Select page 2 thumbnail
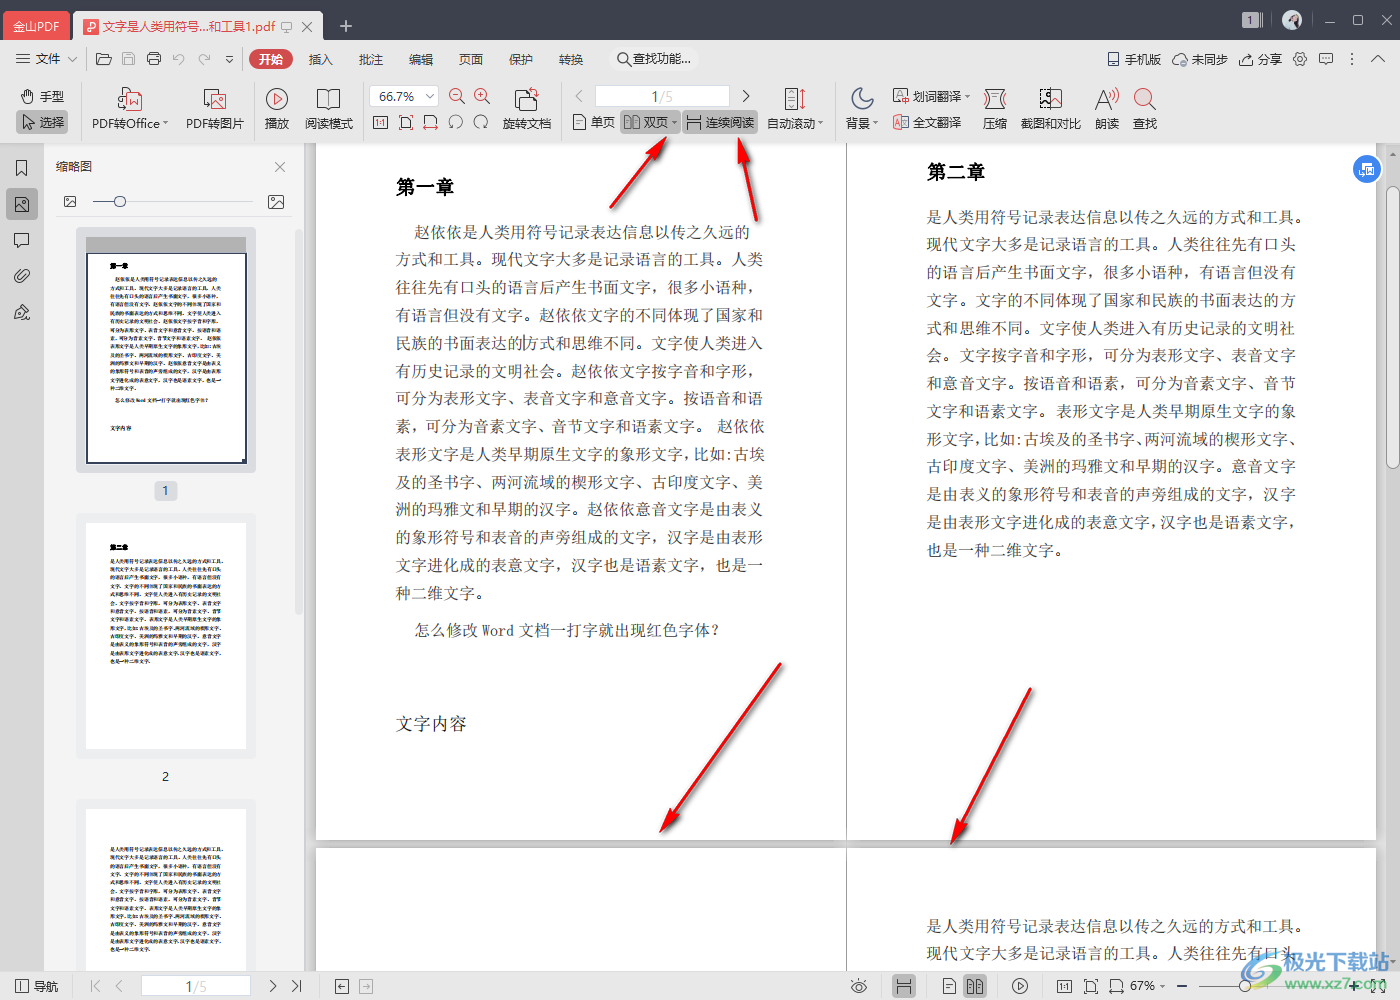 click(166, 636)
